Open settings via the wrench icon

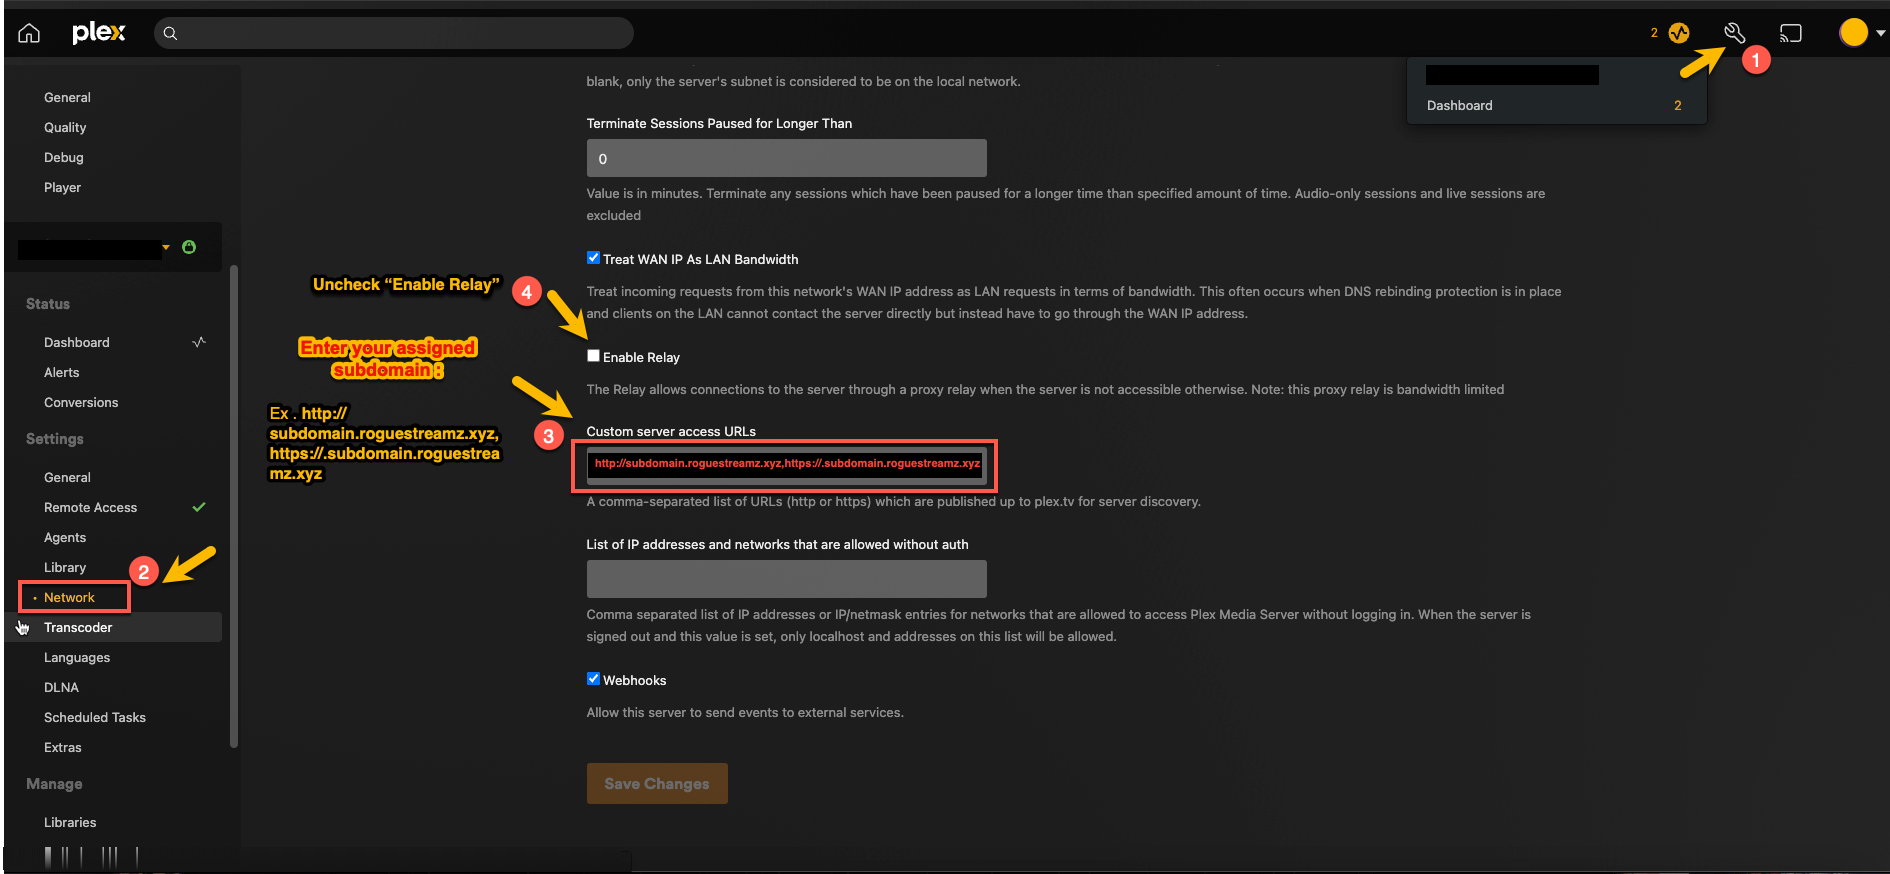(1734, 33)
